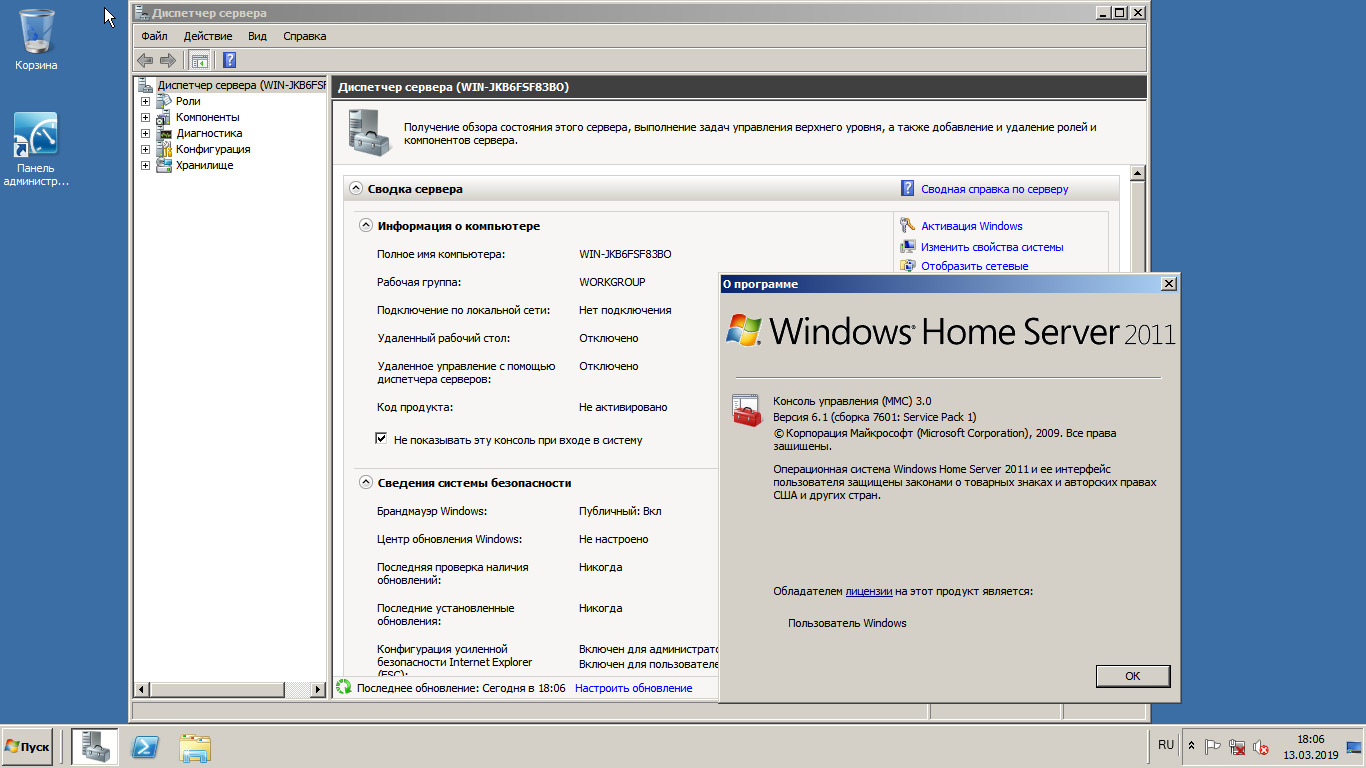The height and width of the screenshot is (768, 1366).
Task: Select the Роли icon in tree
Action: [x=164, y=101]
